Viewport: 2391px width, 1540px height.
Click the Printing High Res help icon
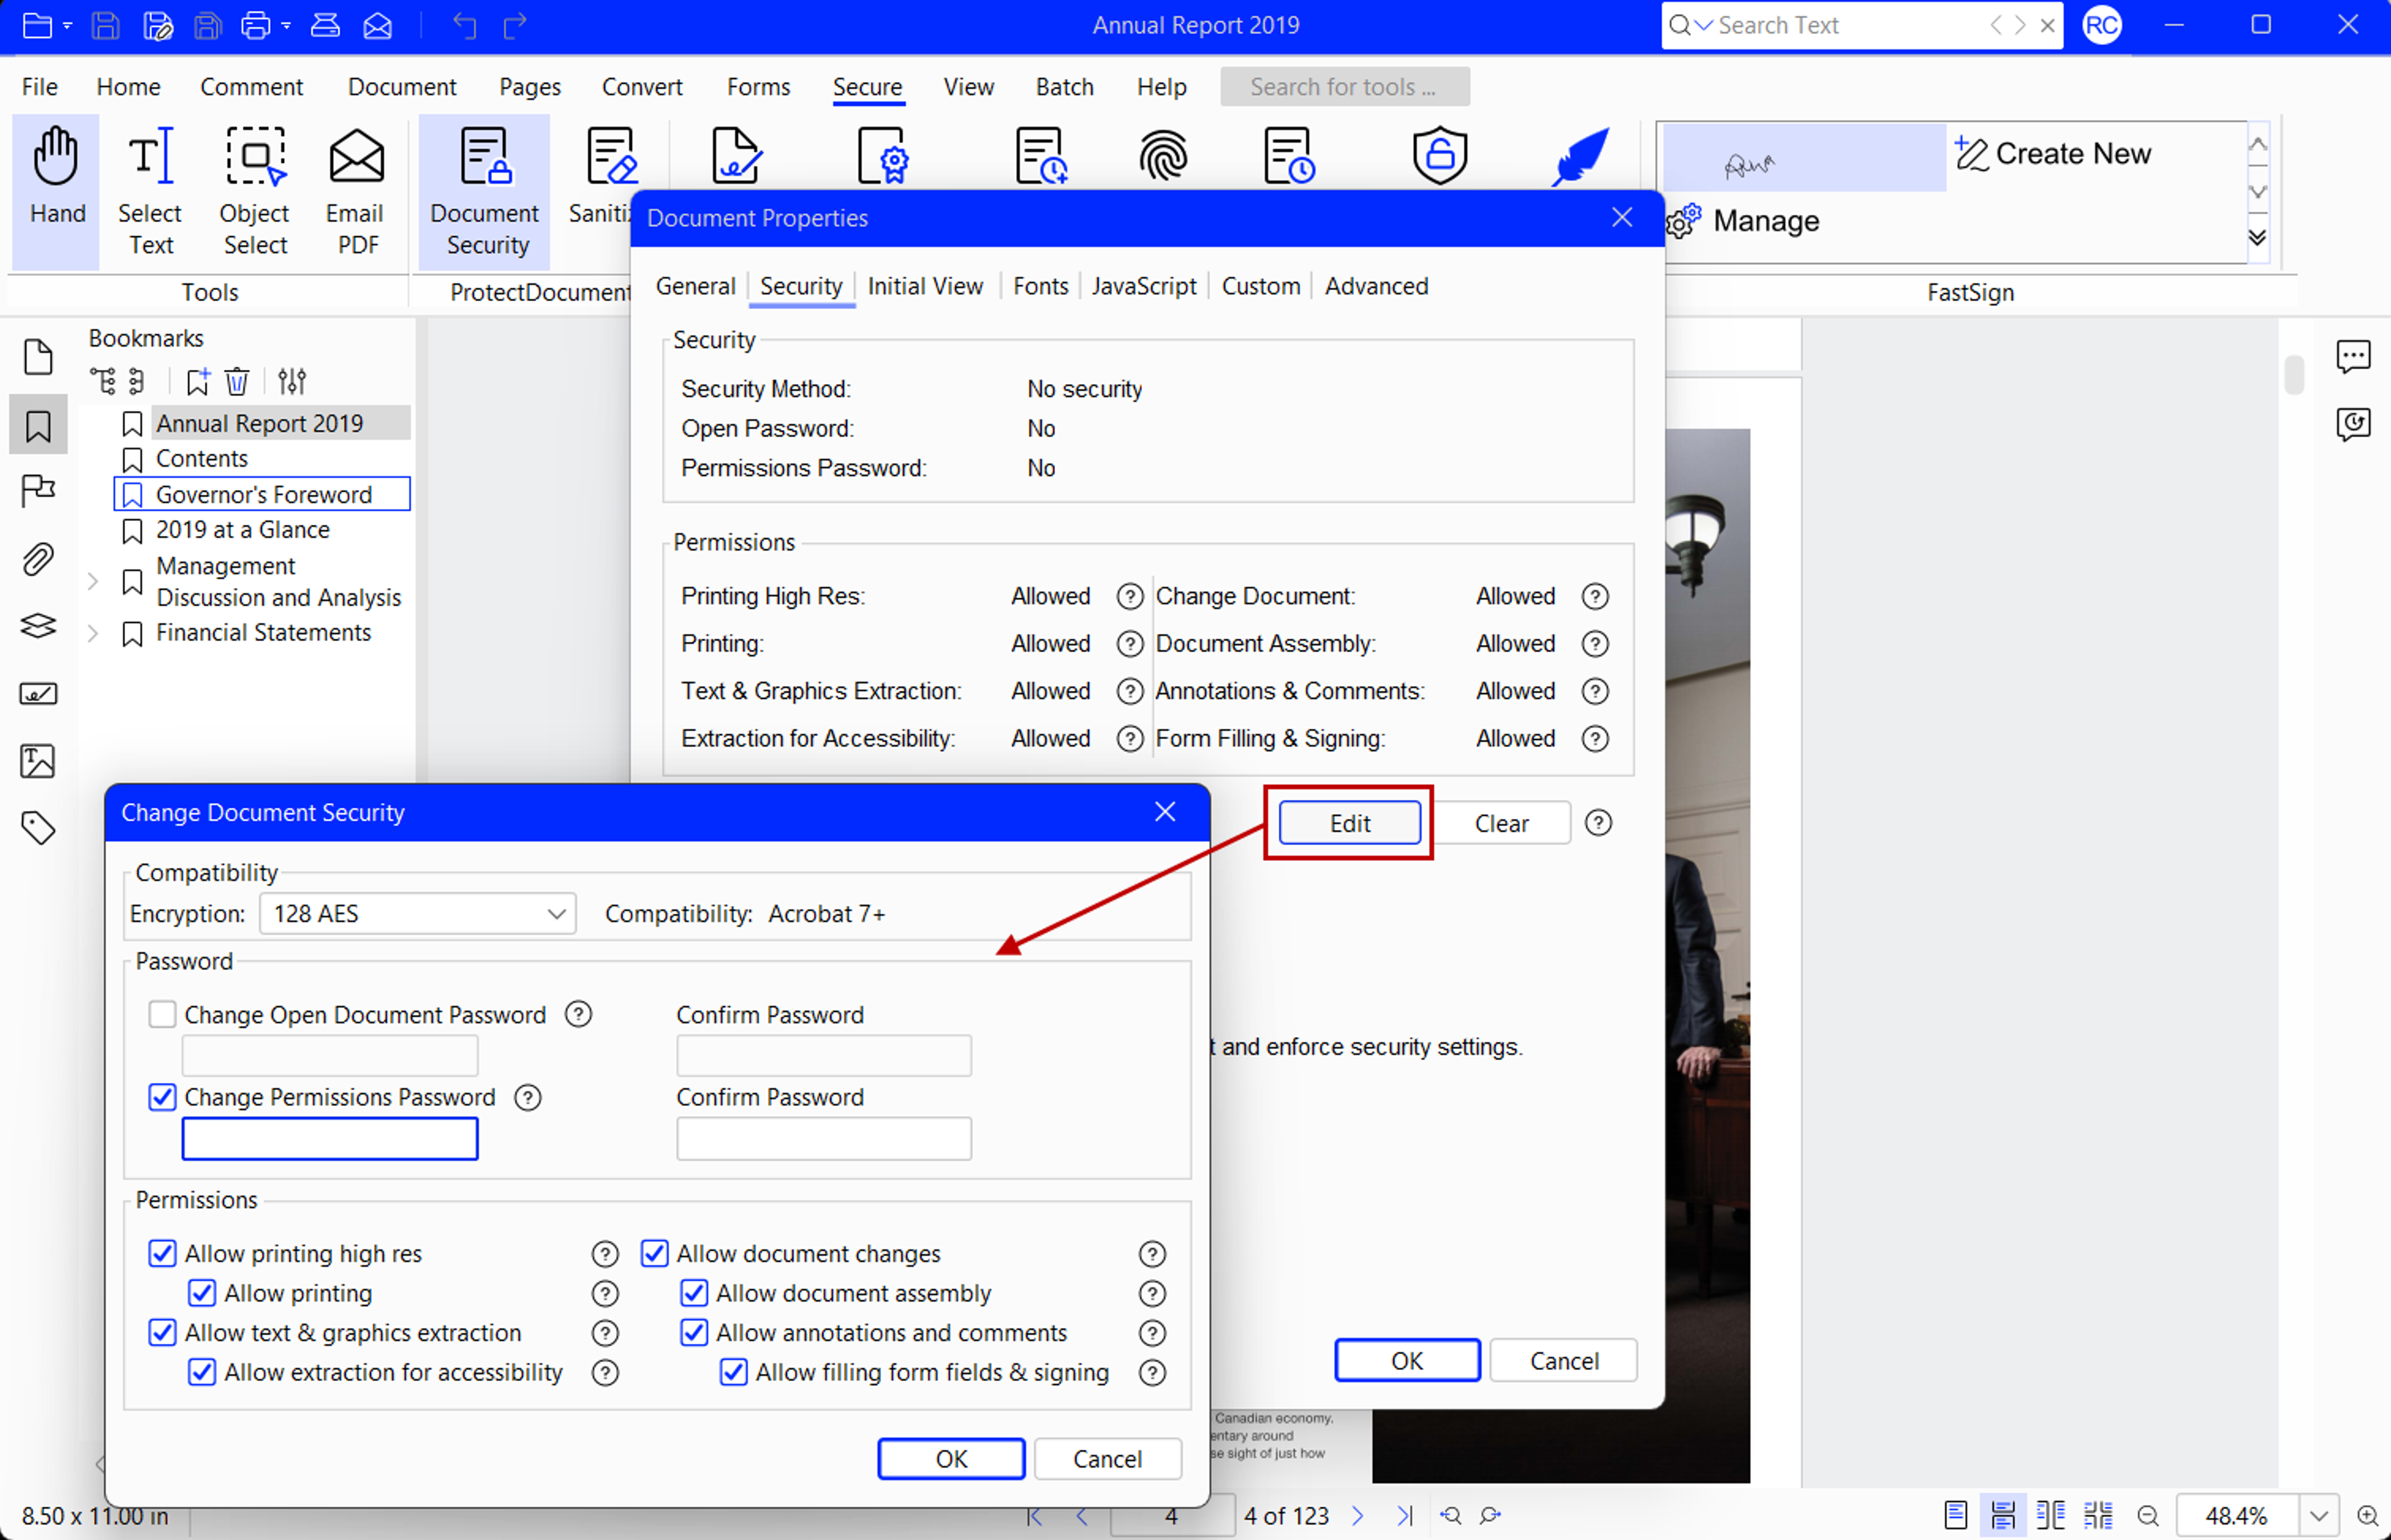[1130, 597]
